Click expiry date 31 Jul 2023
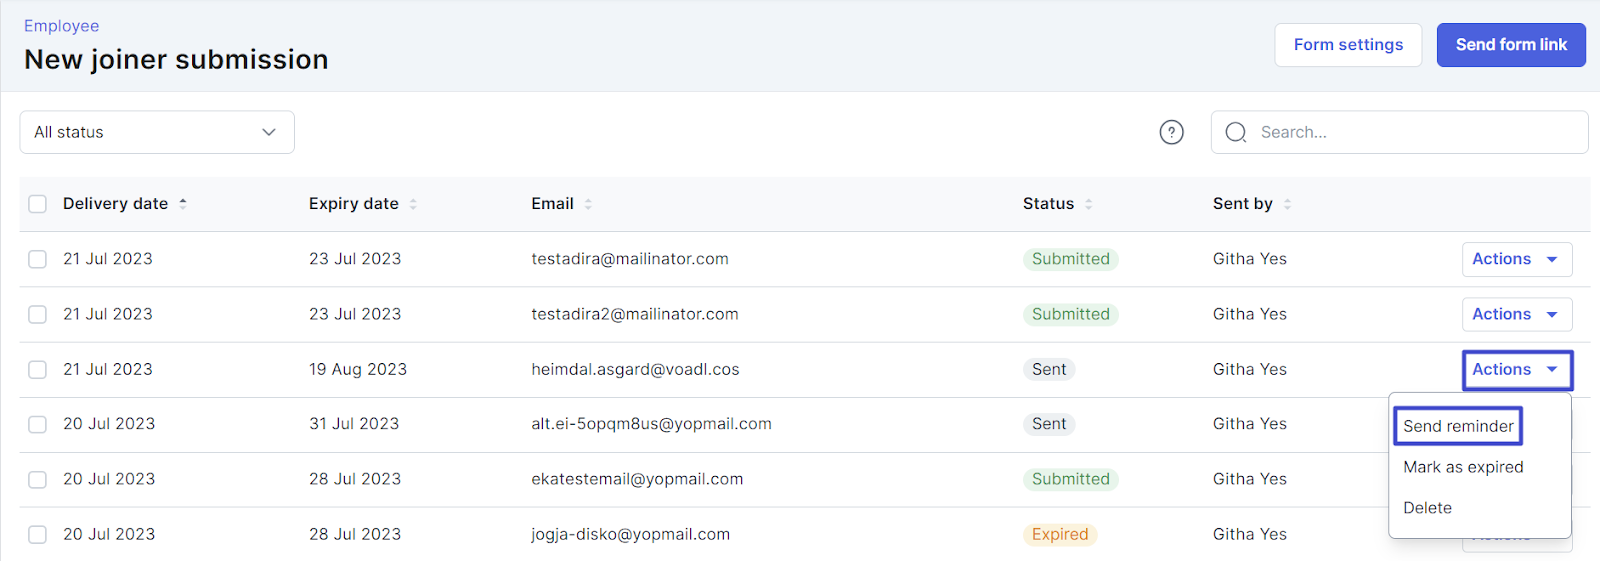Image resolution: width=1600 pixels, height=561 pixels. [354, 424]
